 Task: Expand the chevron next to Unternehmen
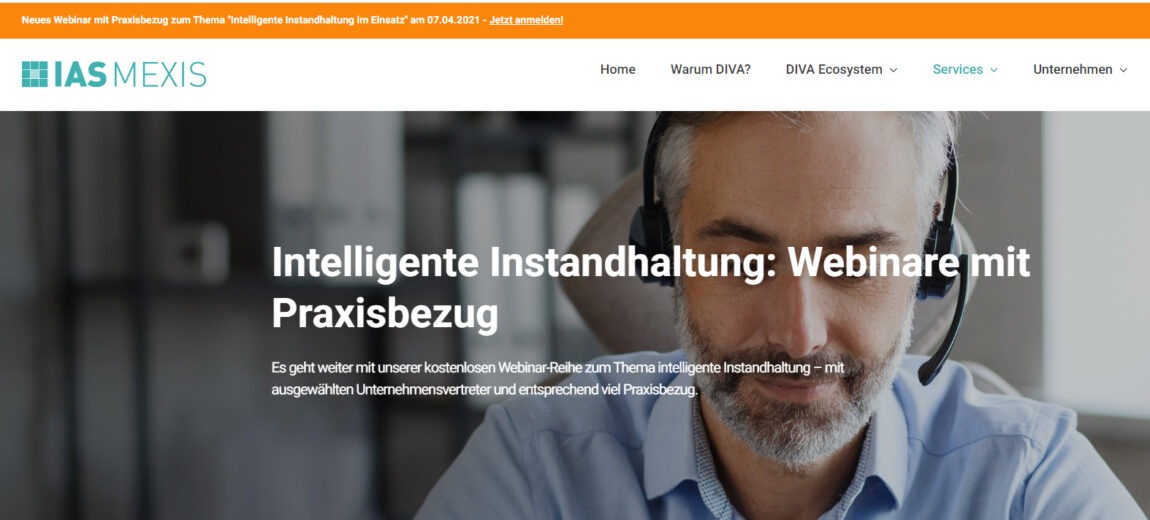pos(1123,70)
